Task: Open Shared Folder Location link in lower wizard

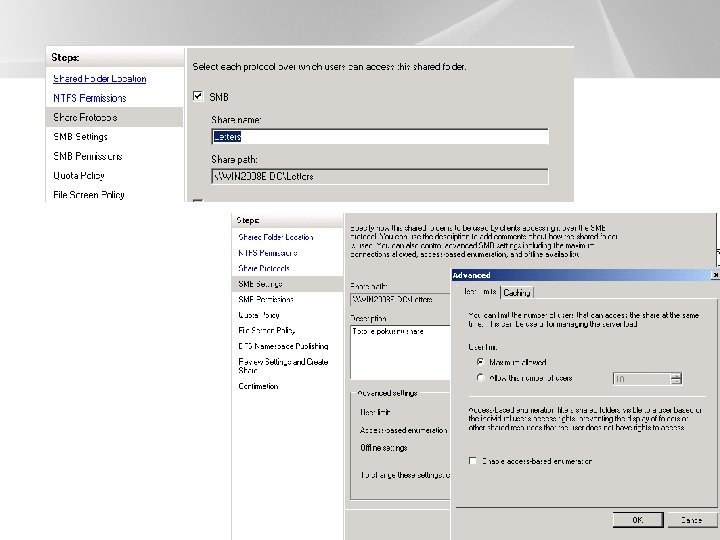Action: [x=276, y=237]
